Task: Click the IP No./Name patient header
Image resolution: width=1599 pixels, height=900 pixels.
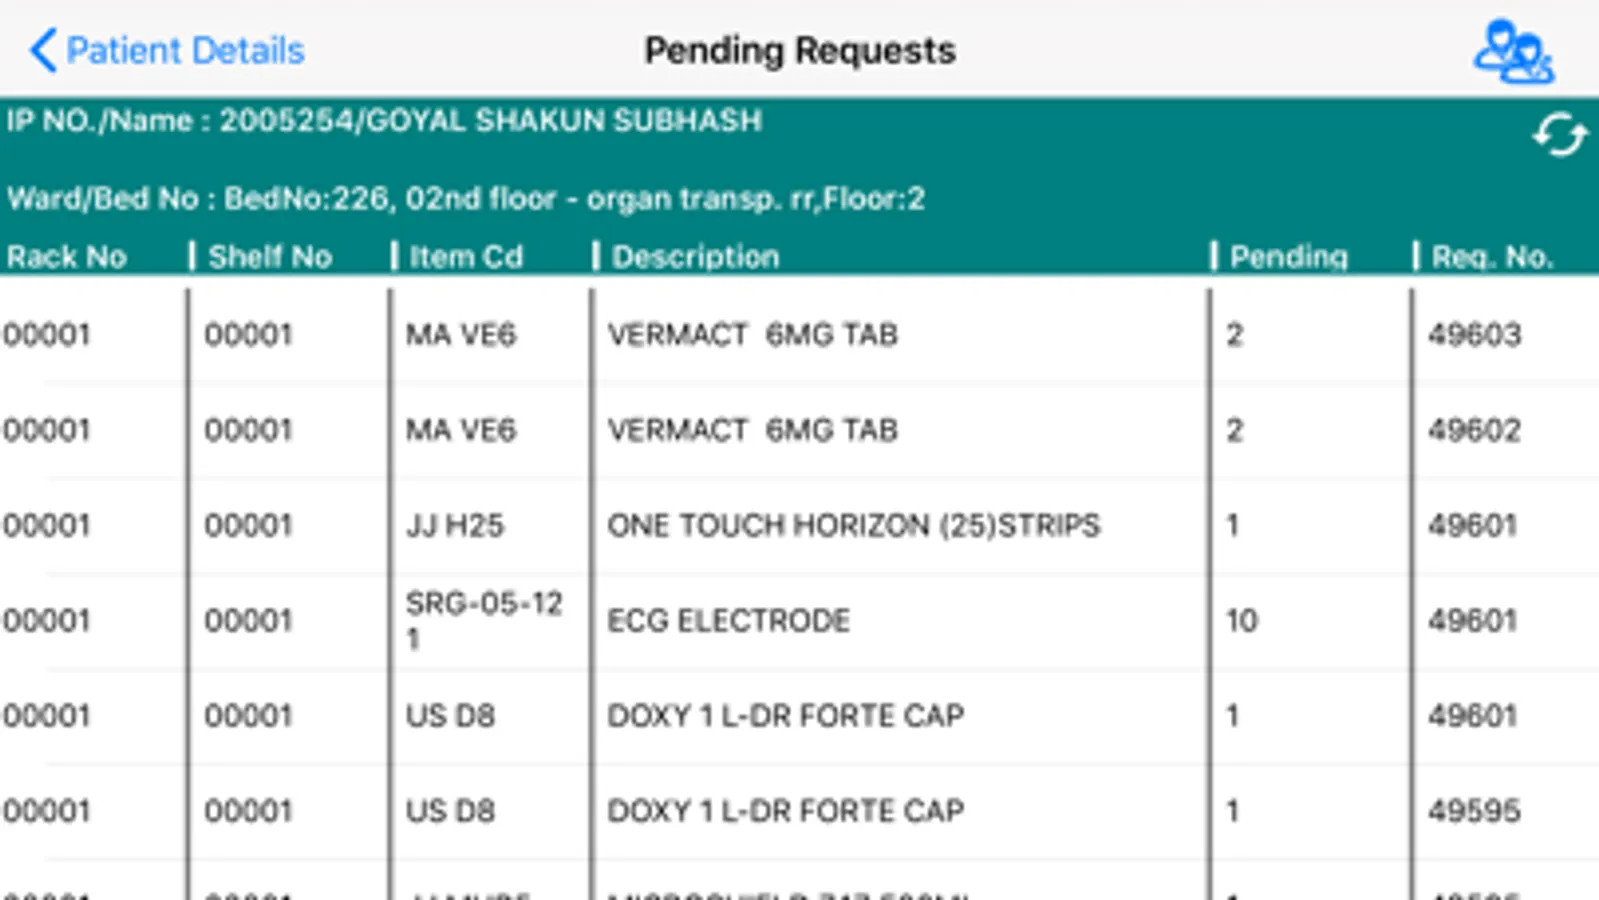Action: click(x=384, y=121)
